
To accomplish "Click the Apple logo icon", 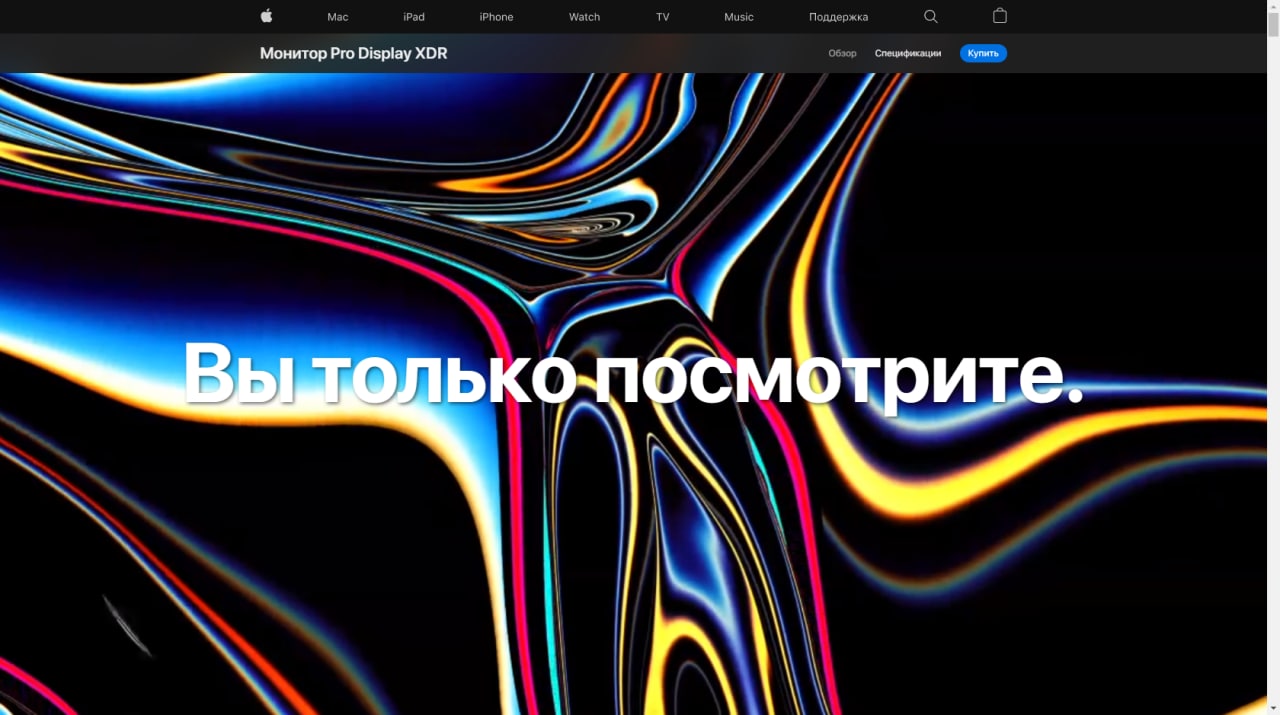I will point(266,16).
